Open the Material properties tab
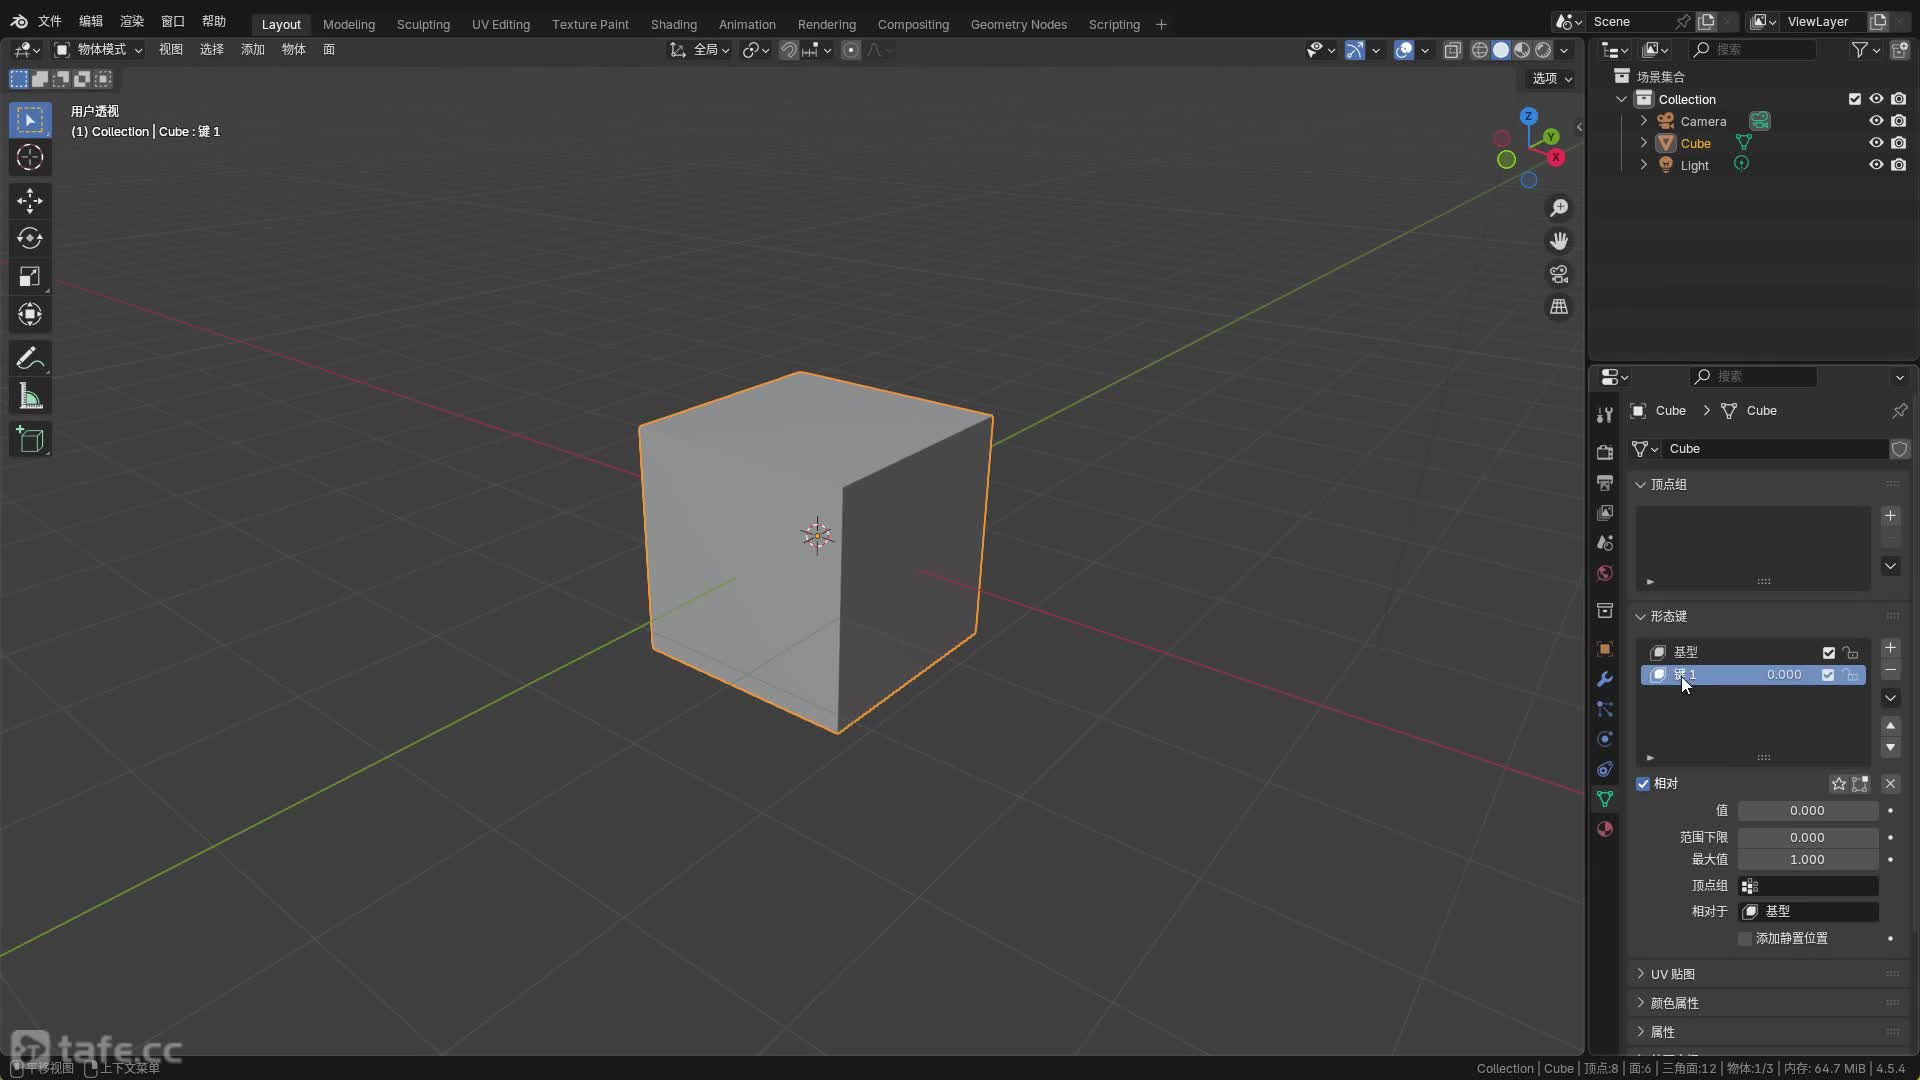 click(1605, 829)
